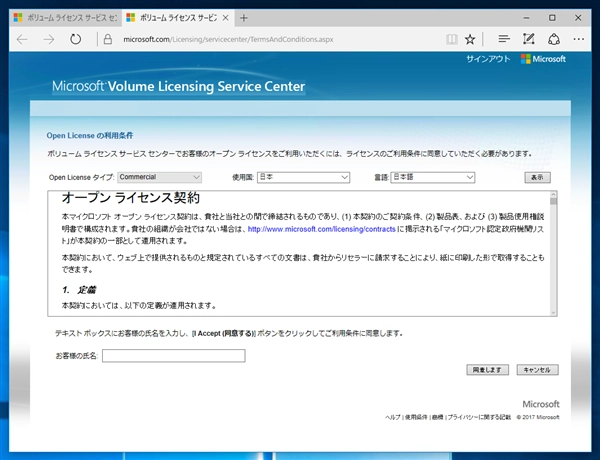Select the second active browser tab

(x=178, y=18)
